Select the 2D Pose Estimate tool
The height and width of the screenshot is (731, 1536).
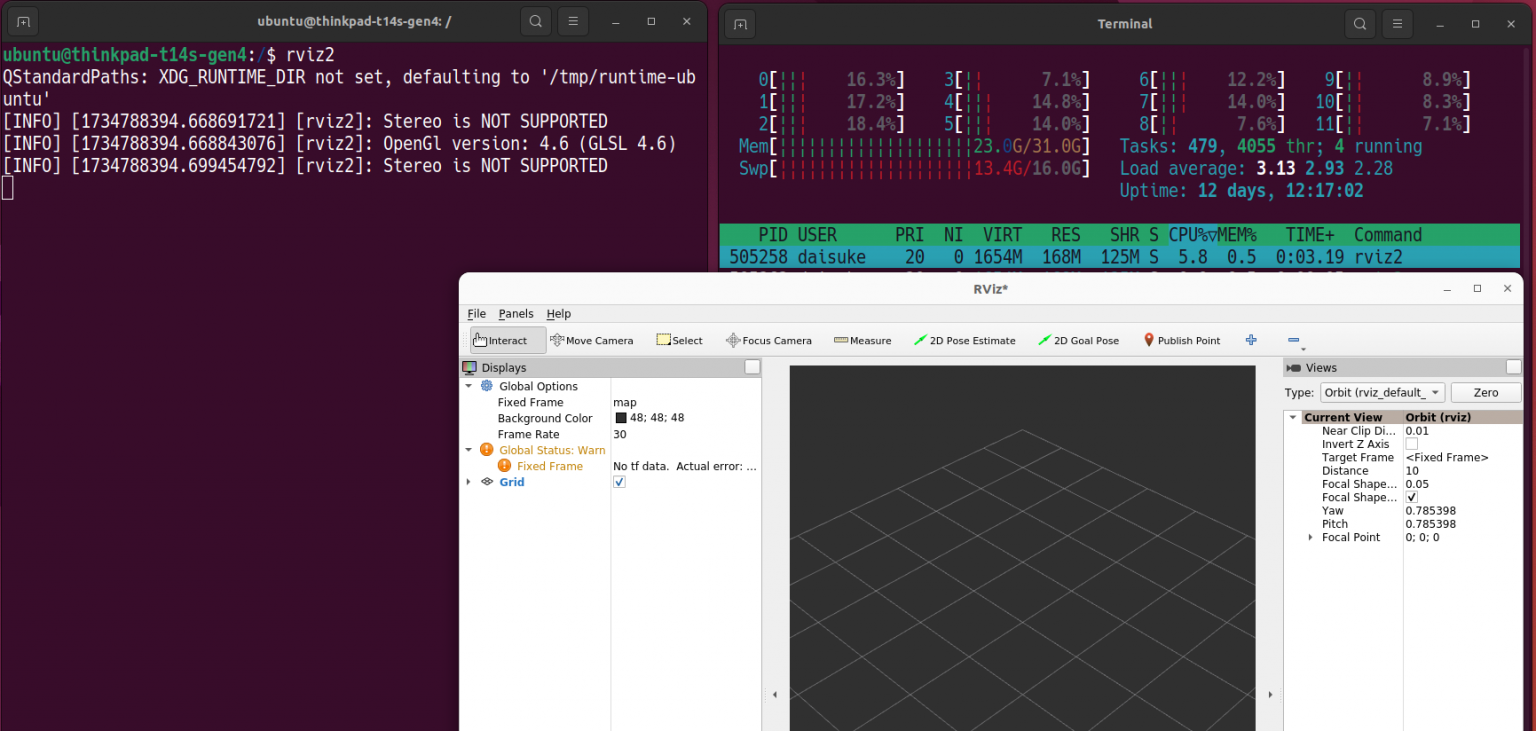(x=964, y=340)
